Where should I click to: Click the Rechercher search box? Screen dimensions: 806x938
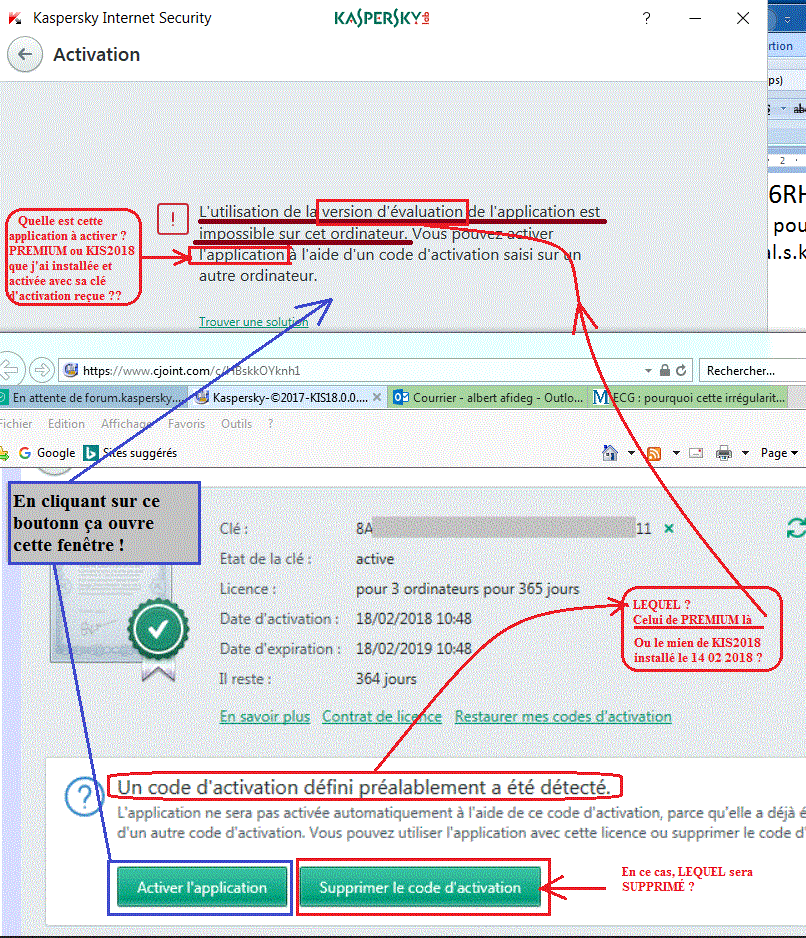[752, 370]
